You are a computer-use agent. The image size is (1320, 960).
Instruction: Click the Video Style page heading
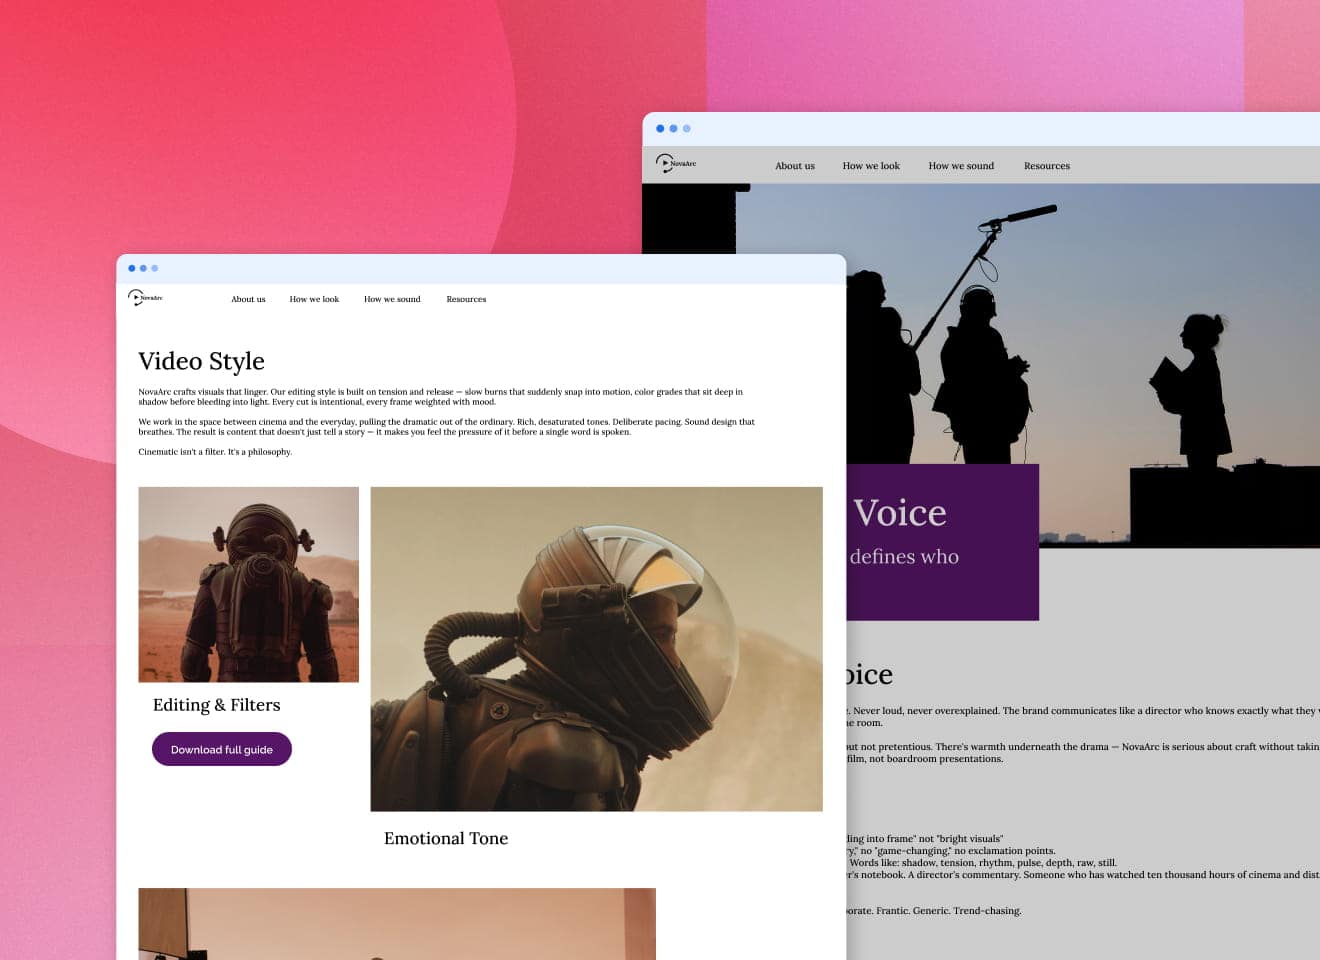coord(201,361)
